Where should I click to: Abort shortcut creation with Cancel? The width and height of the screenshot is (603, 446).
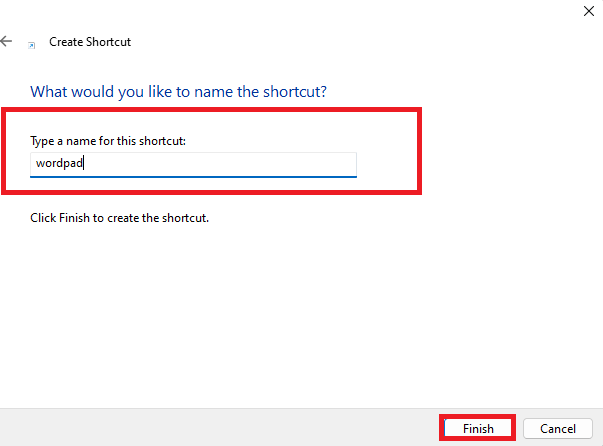coord(558,428)
